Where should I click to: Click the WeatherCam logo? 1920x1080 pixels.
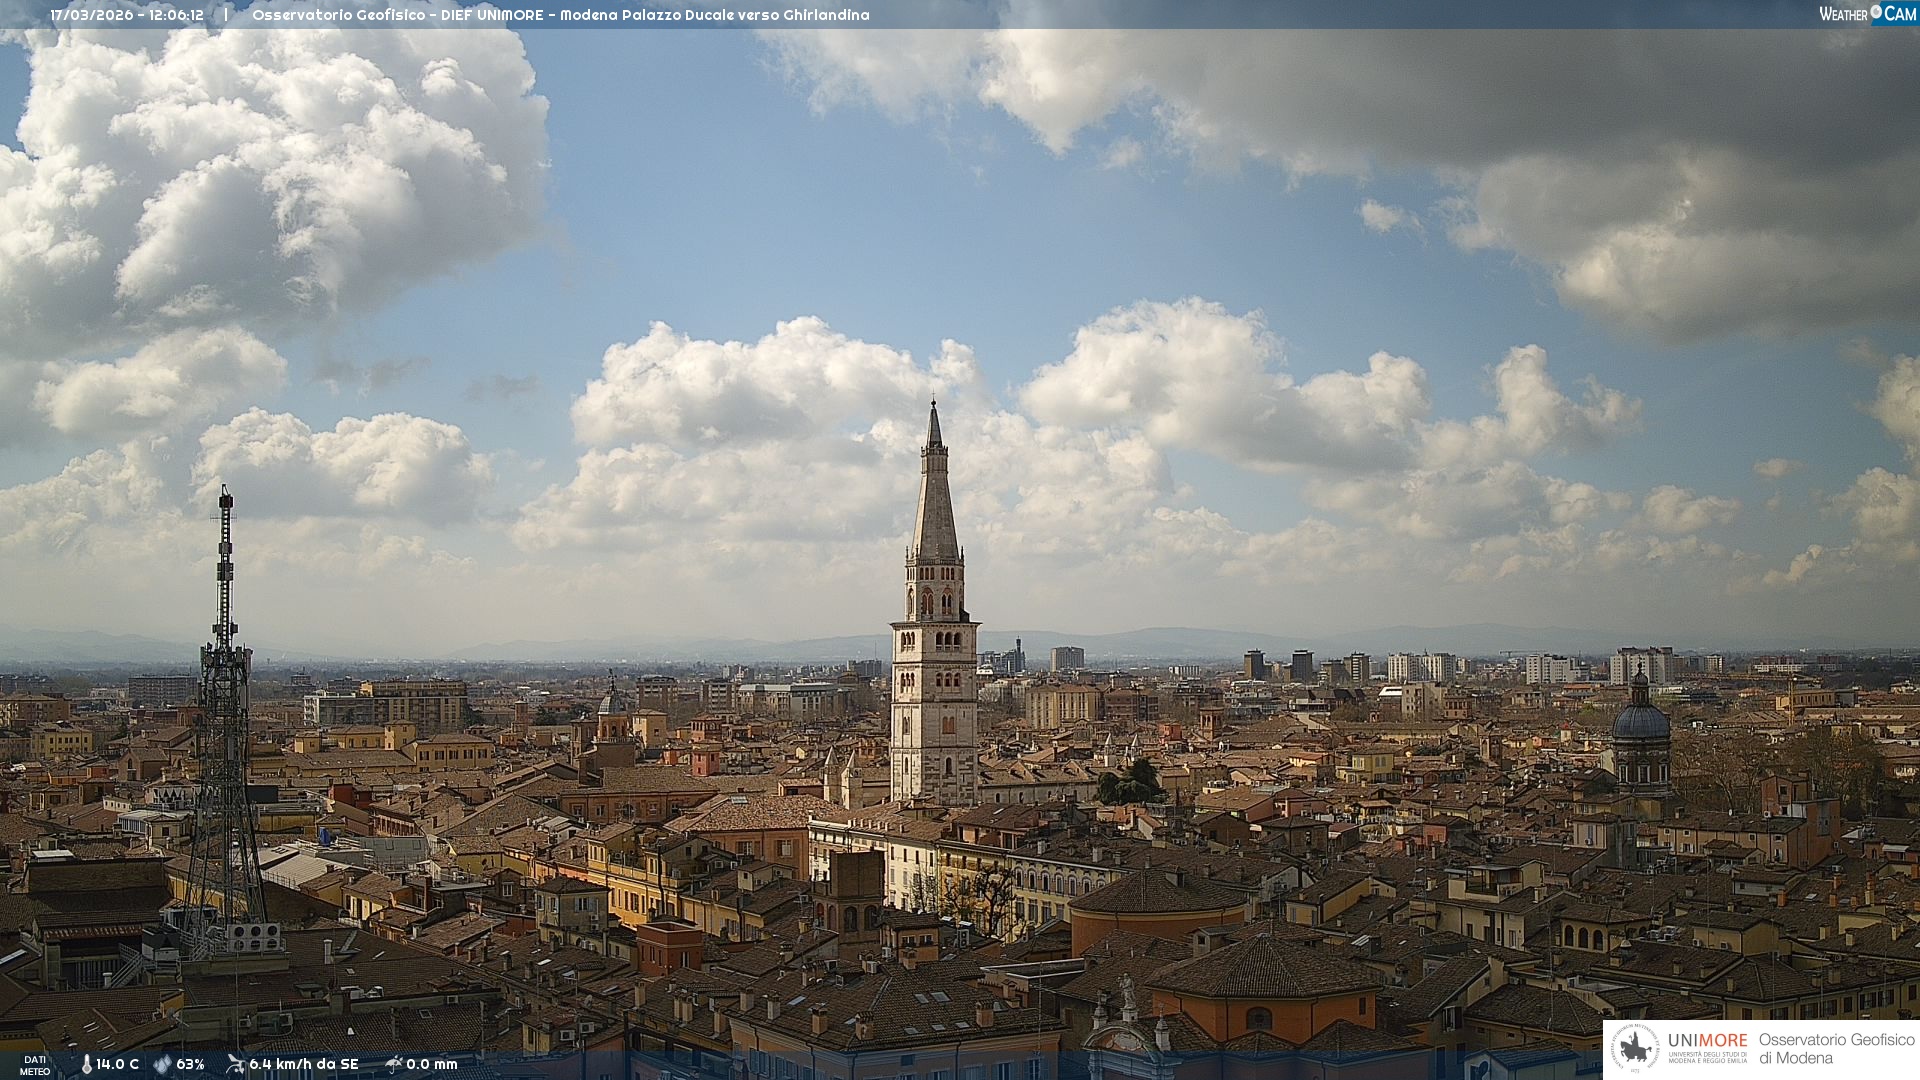(x=1866, y=14)
